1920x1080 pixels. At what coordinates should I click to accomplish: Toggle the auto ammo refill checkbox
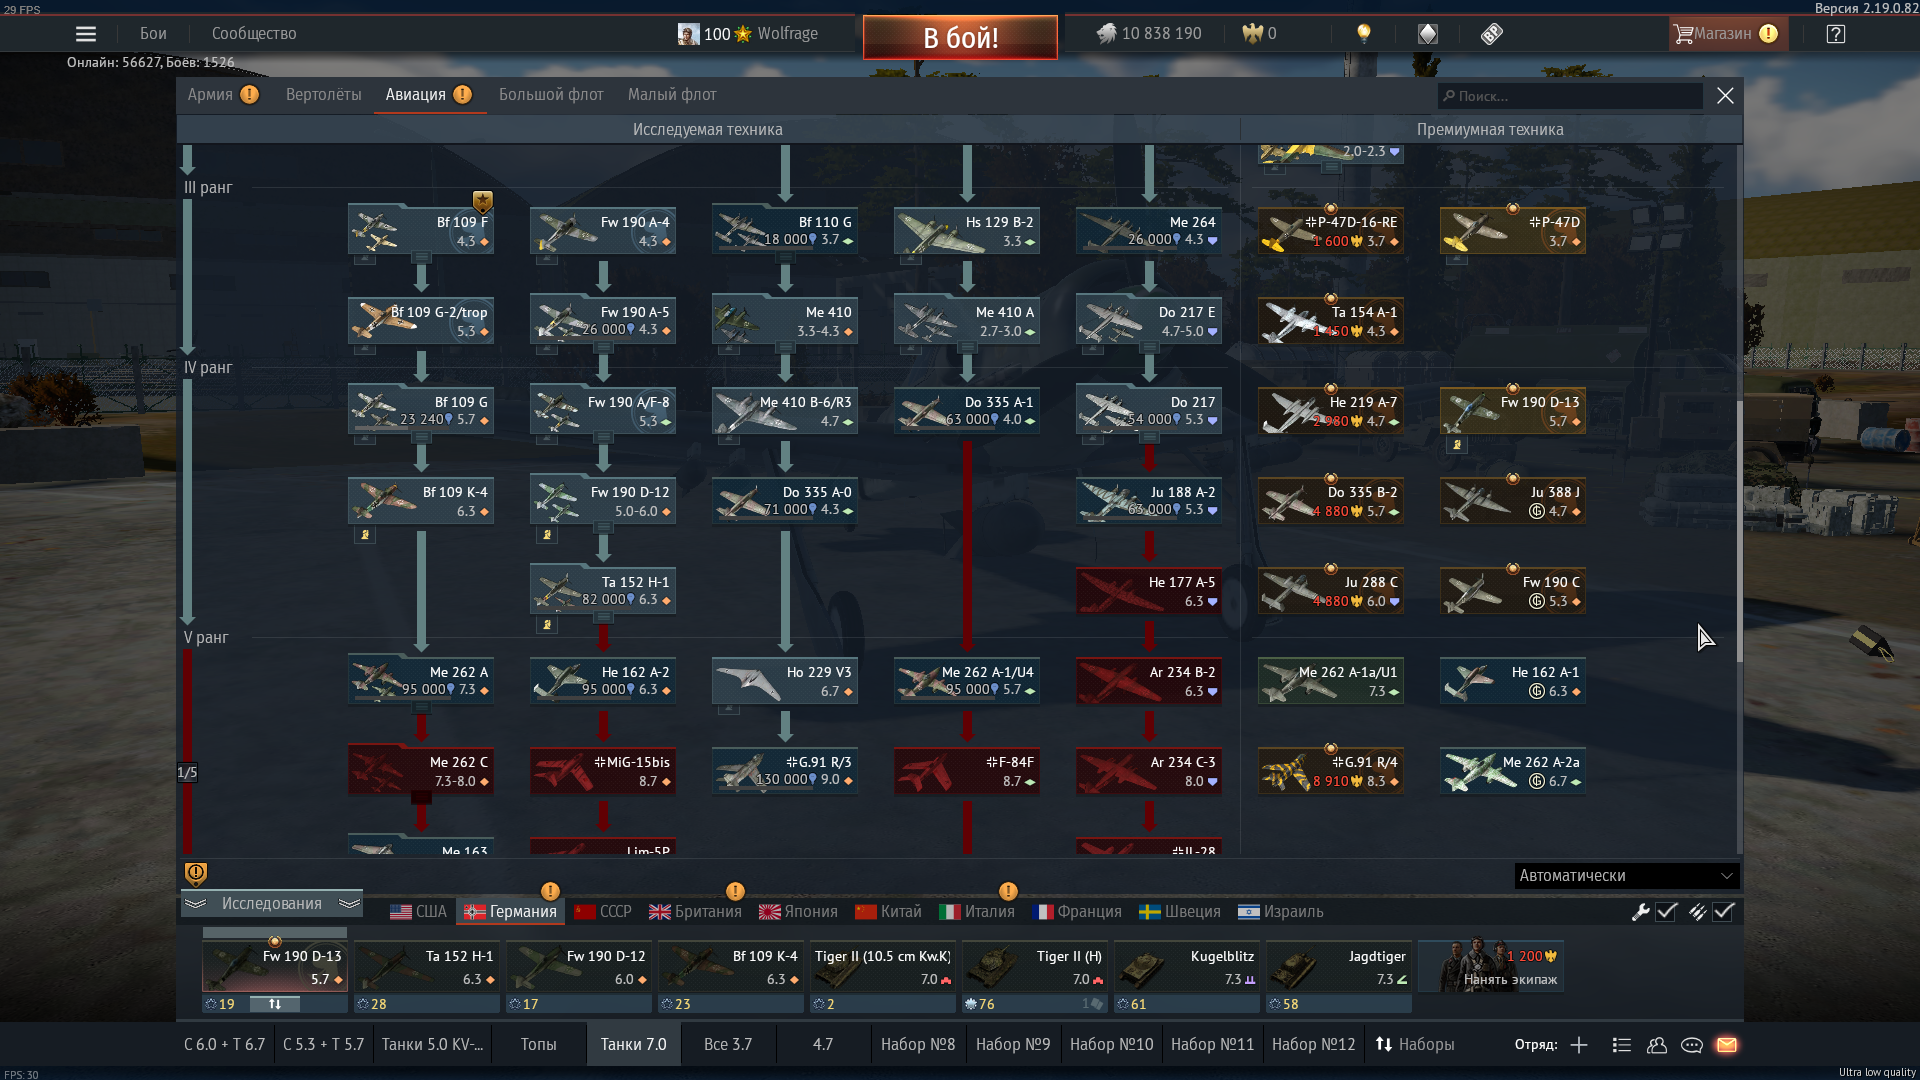1723,912
